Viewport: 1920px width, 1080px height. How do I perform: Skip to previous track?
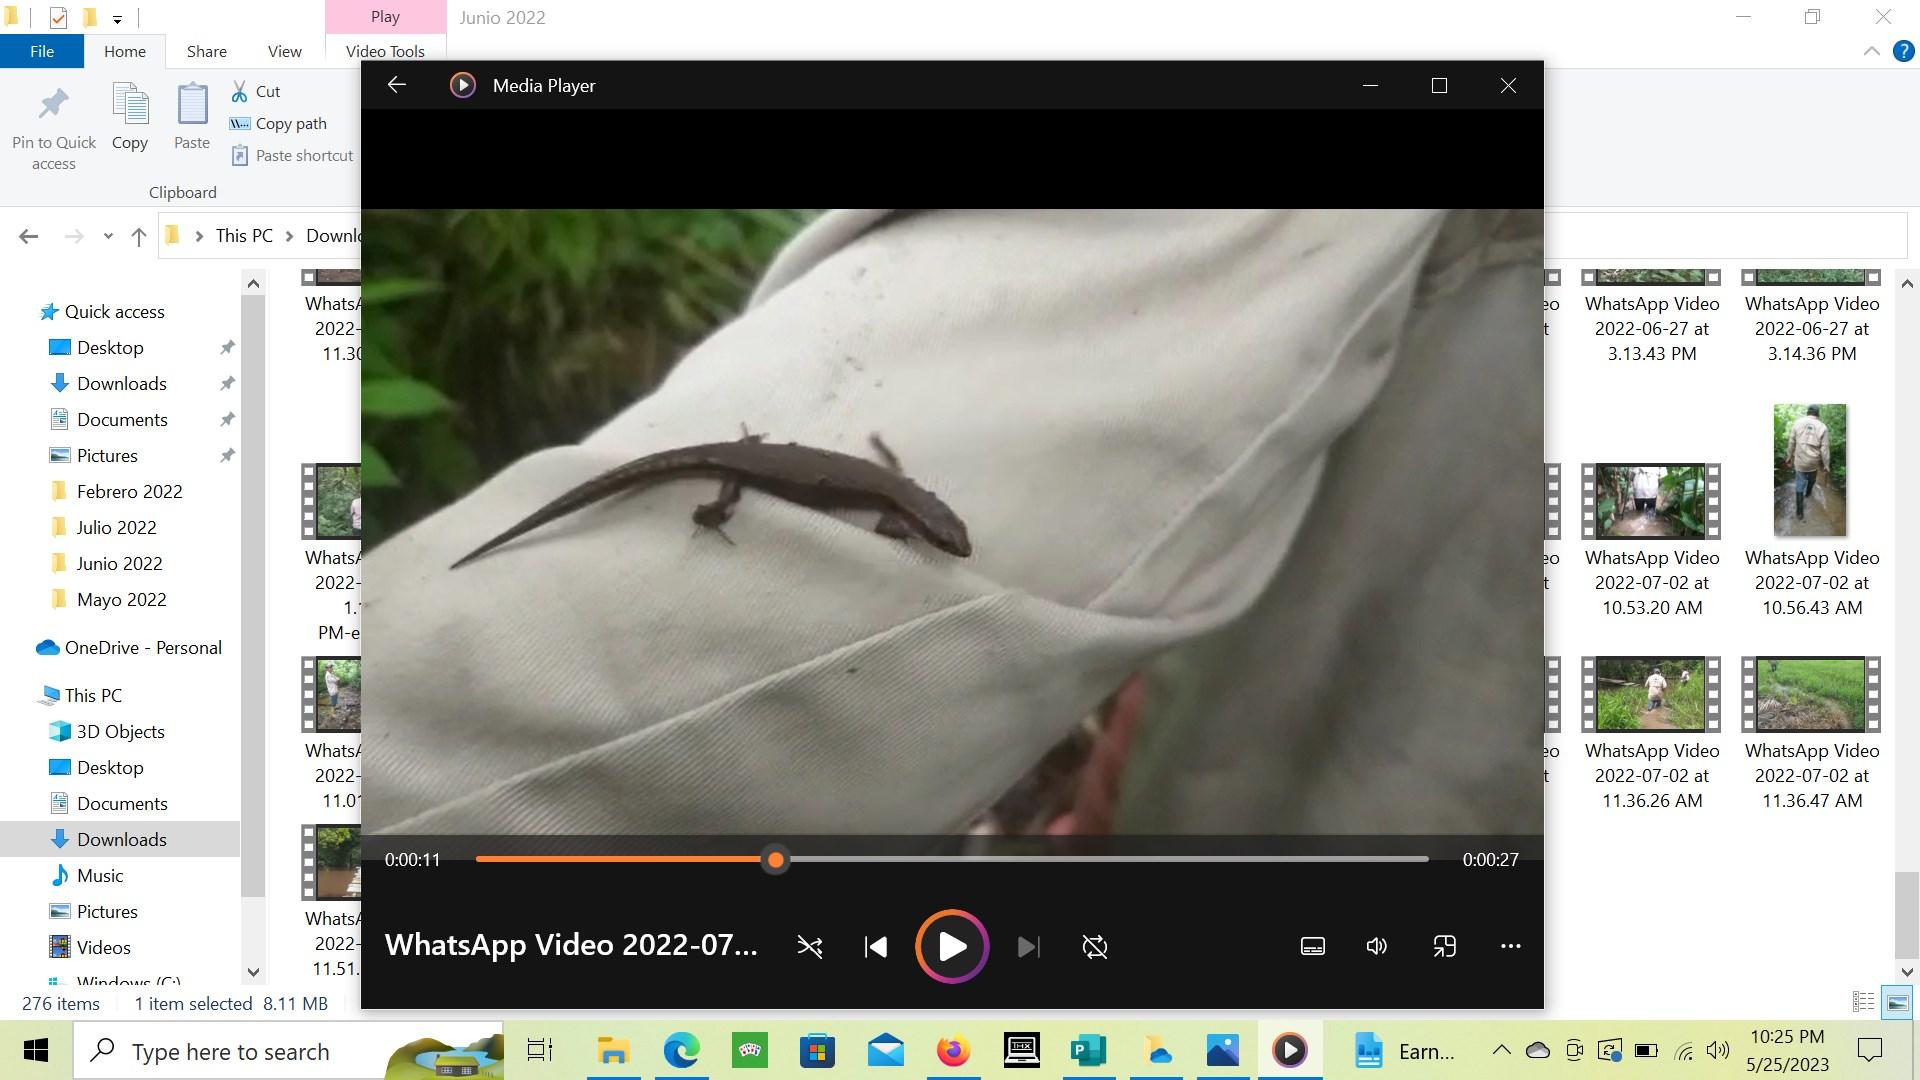tap(876, 946)
